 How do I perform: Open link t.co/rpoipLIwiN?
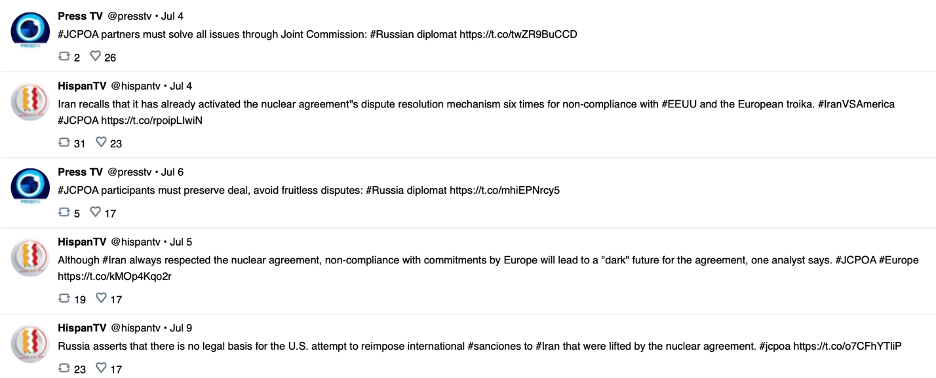coord(152,121)
